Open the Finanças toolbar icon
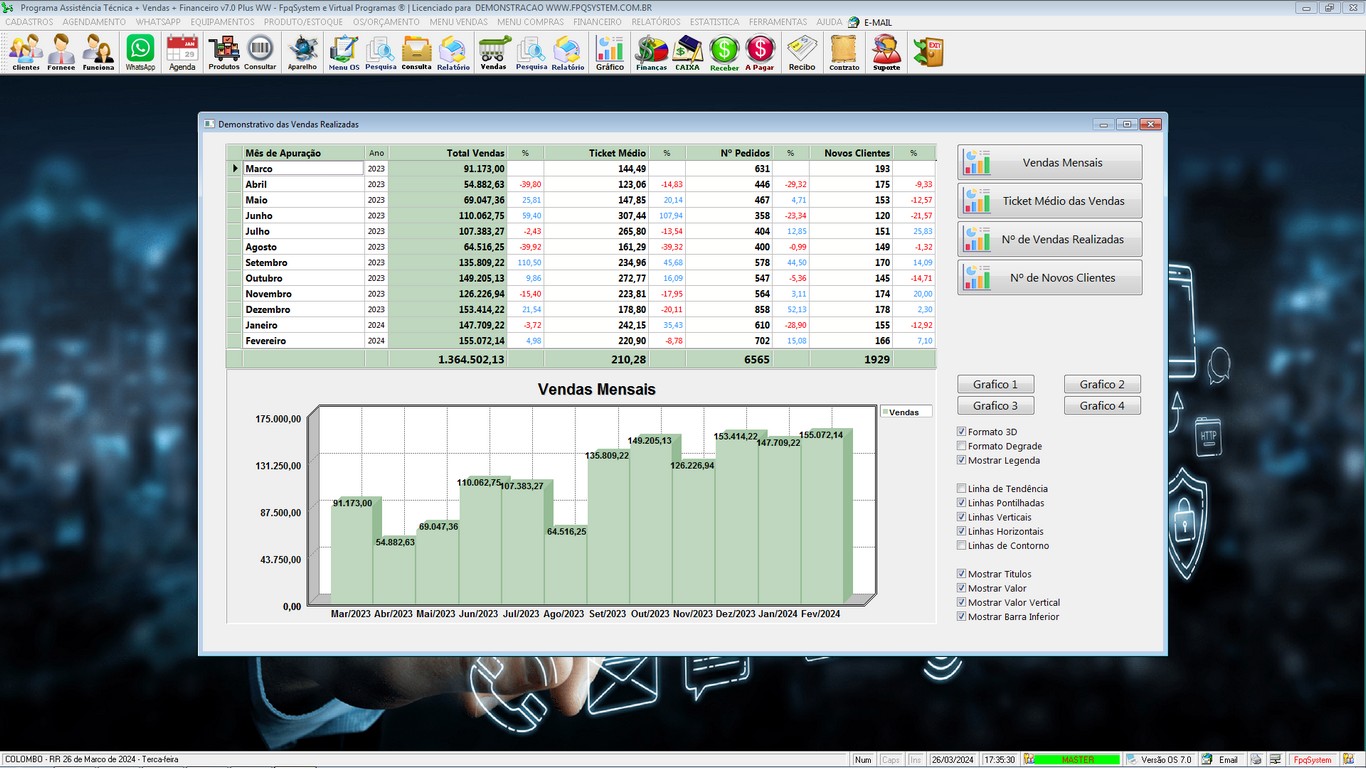Screen dimensions: 1366x768 [x=651, y=52]
